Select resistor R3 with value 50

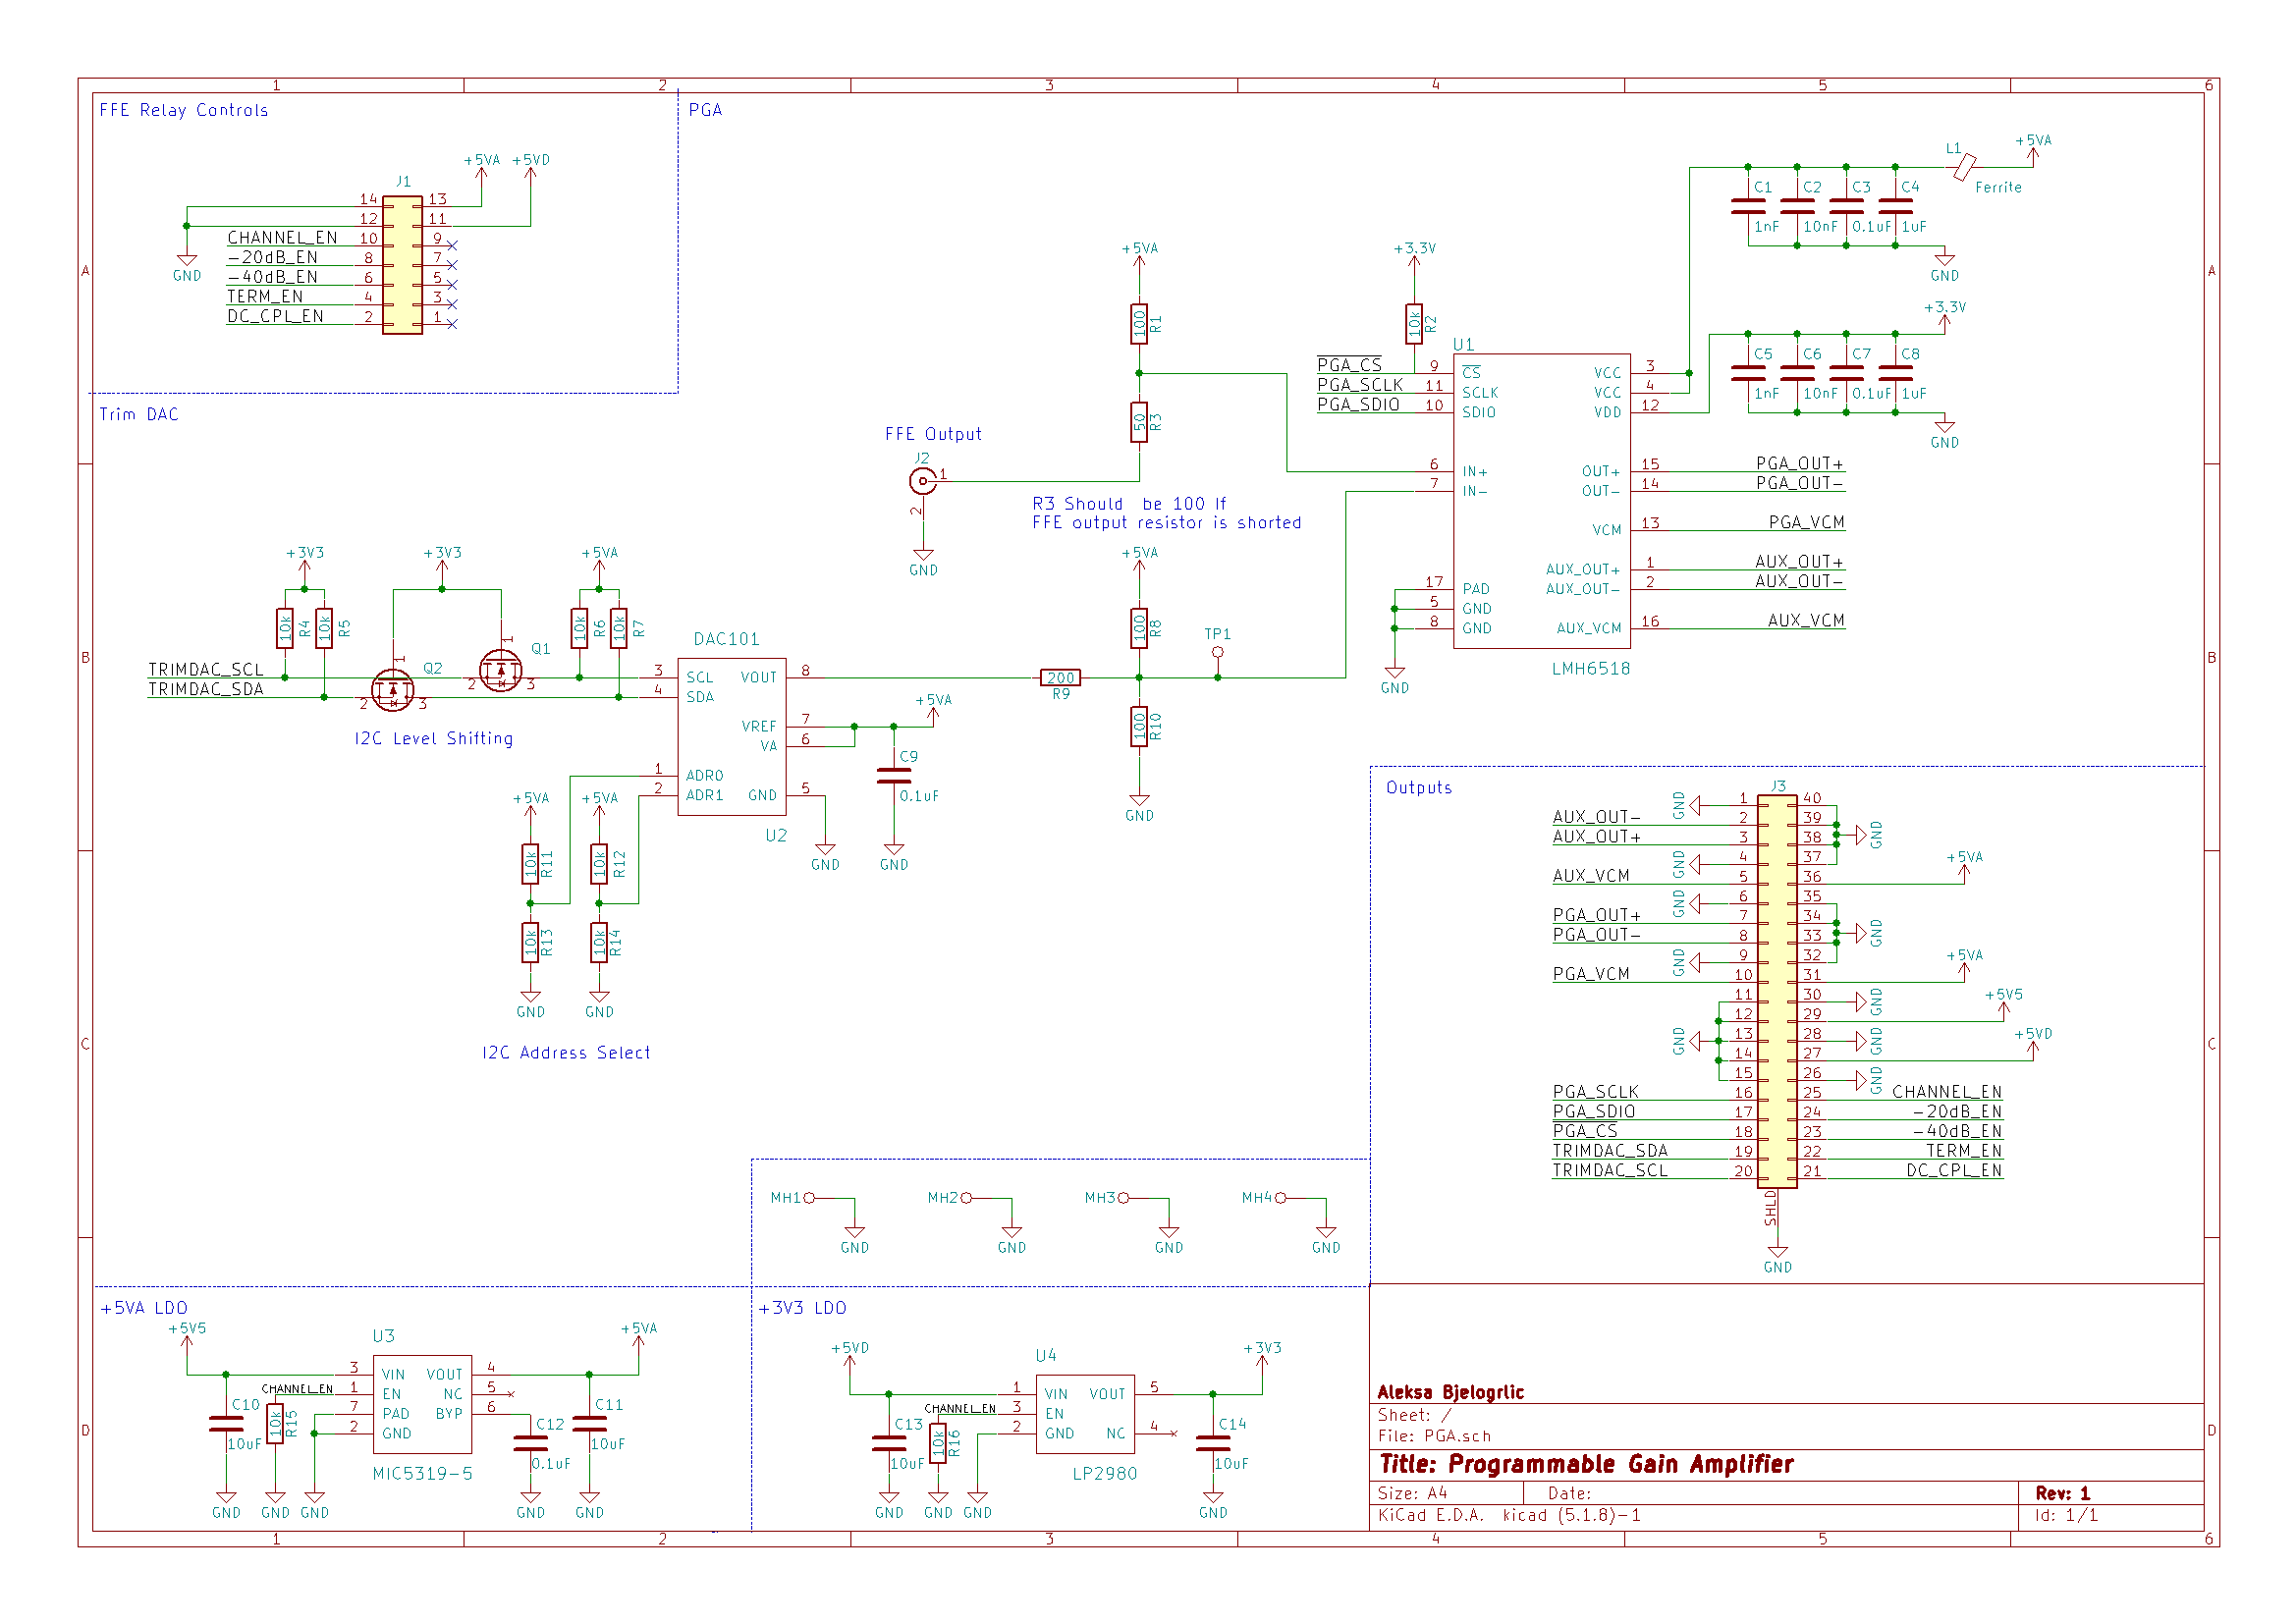pyautogui.click(x=1139, y=422)
